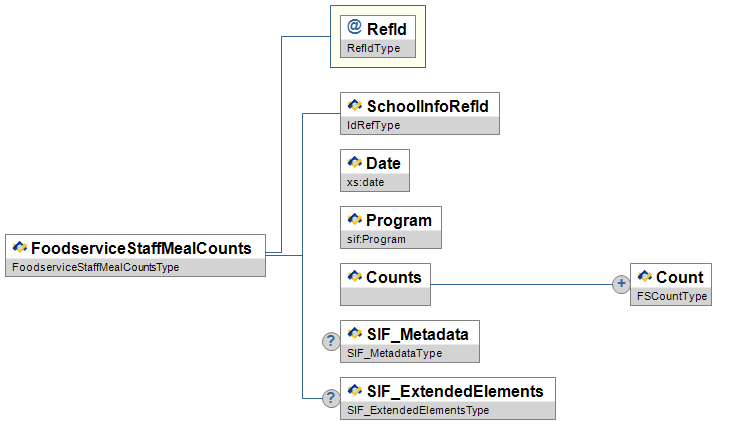Click the Counts element icon
734x424 pixels.
(x=354, y=277)
